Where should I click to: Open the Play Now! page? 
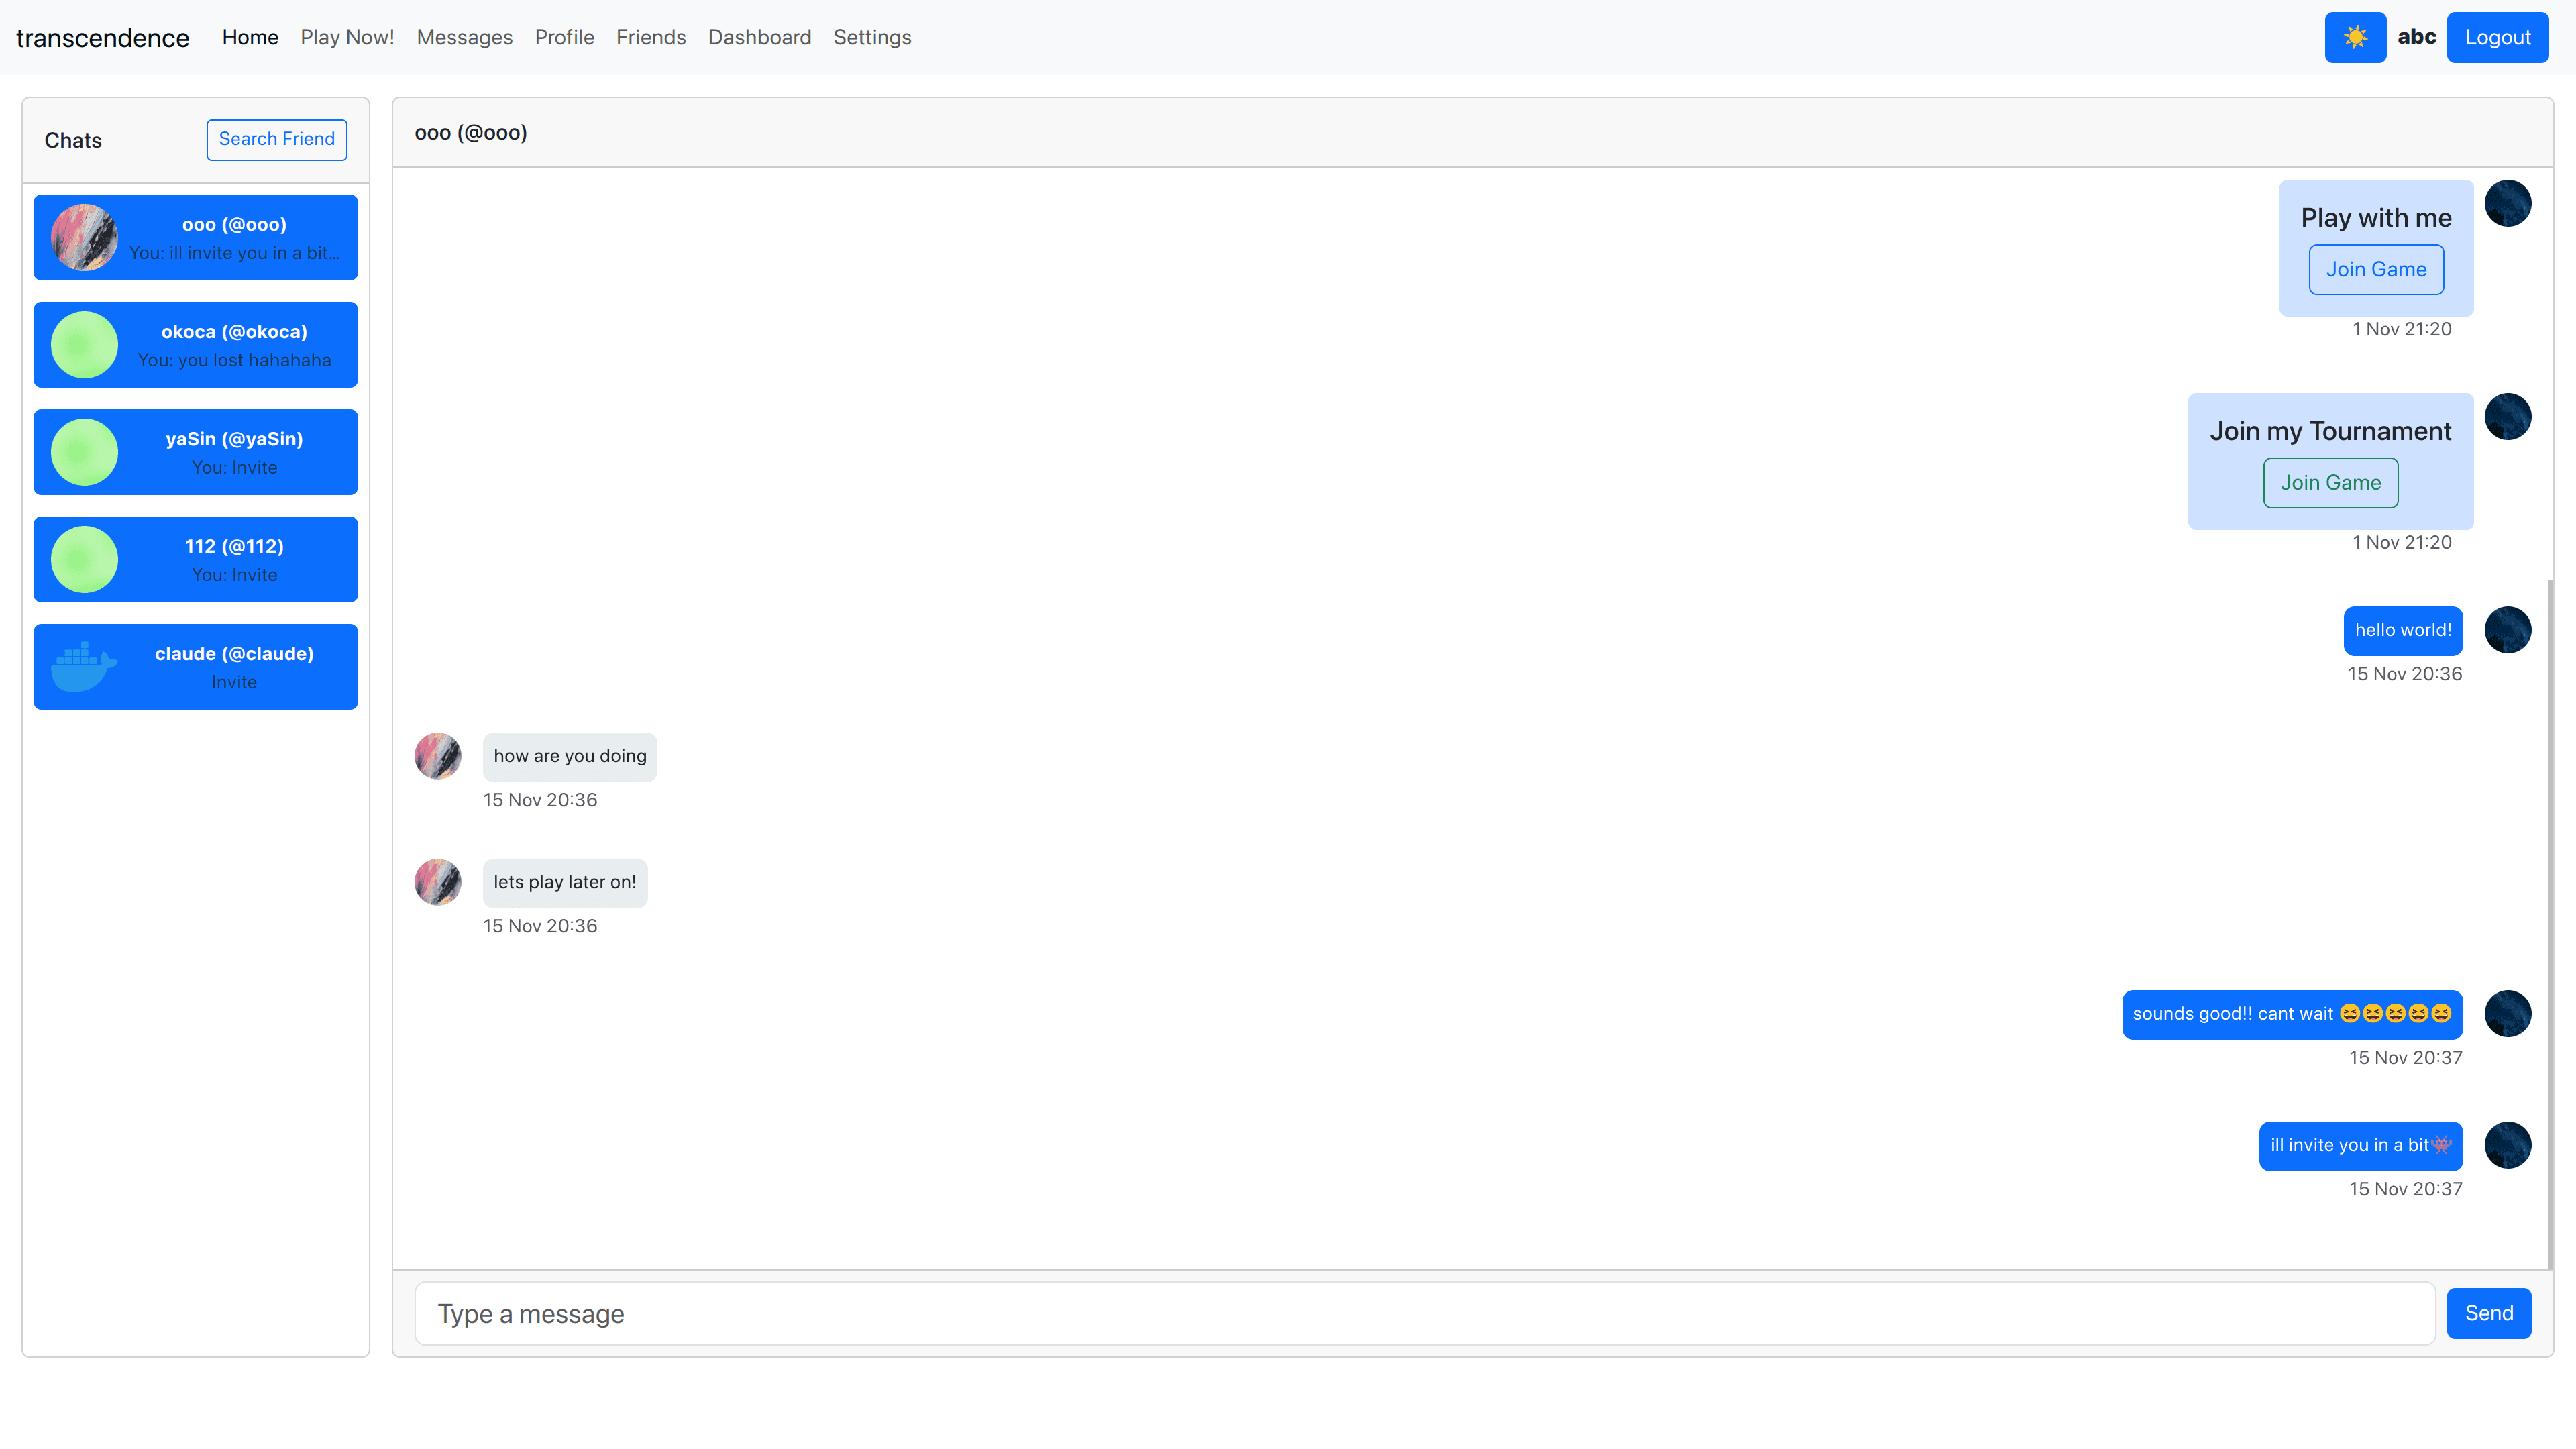pos(347,37)
